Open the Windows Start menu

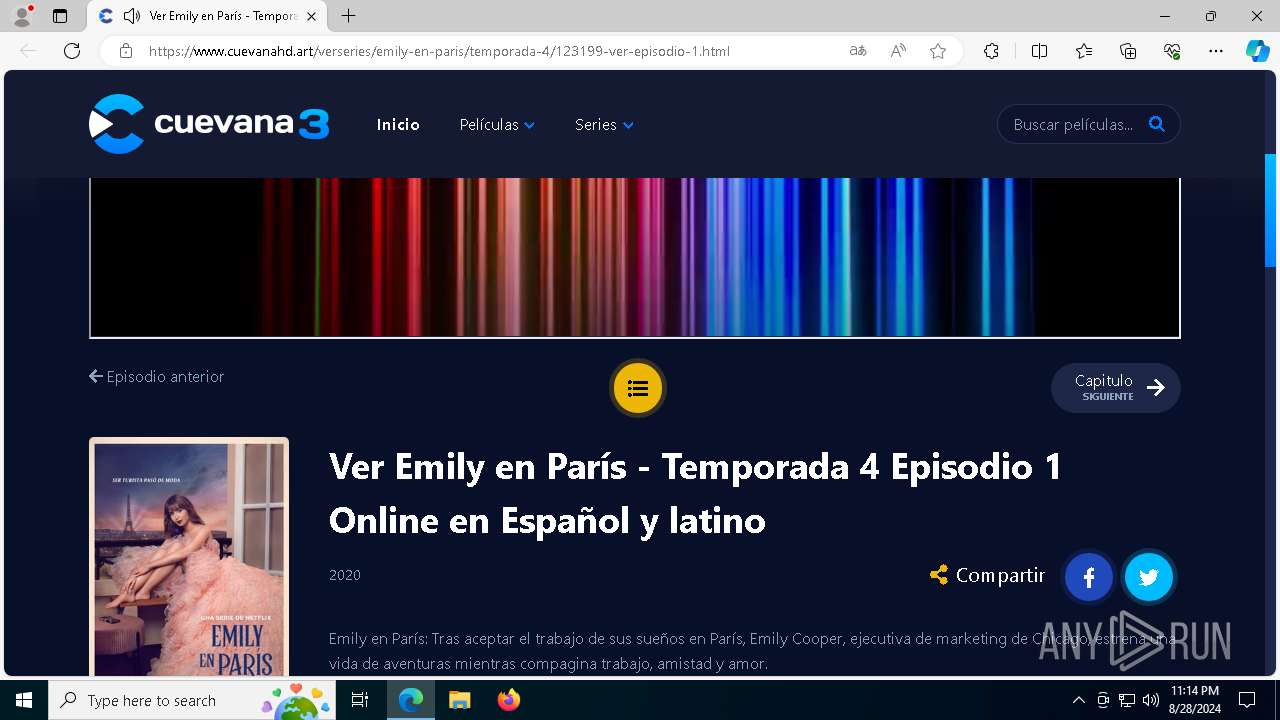click(x=24, y=700)
